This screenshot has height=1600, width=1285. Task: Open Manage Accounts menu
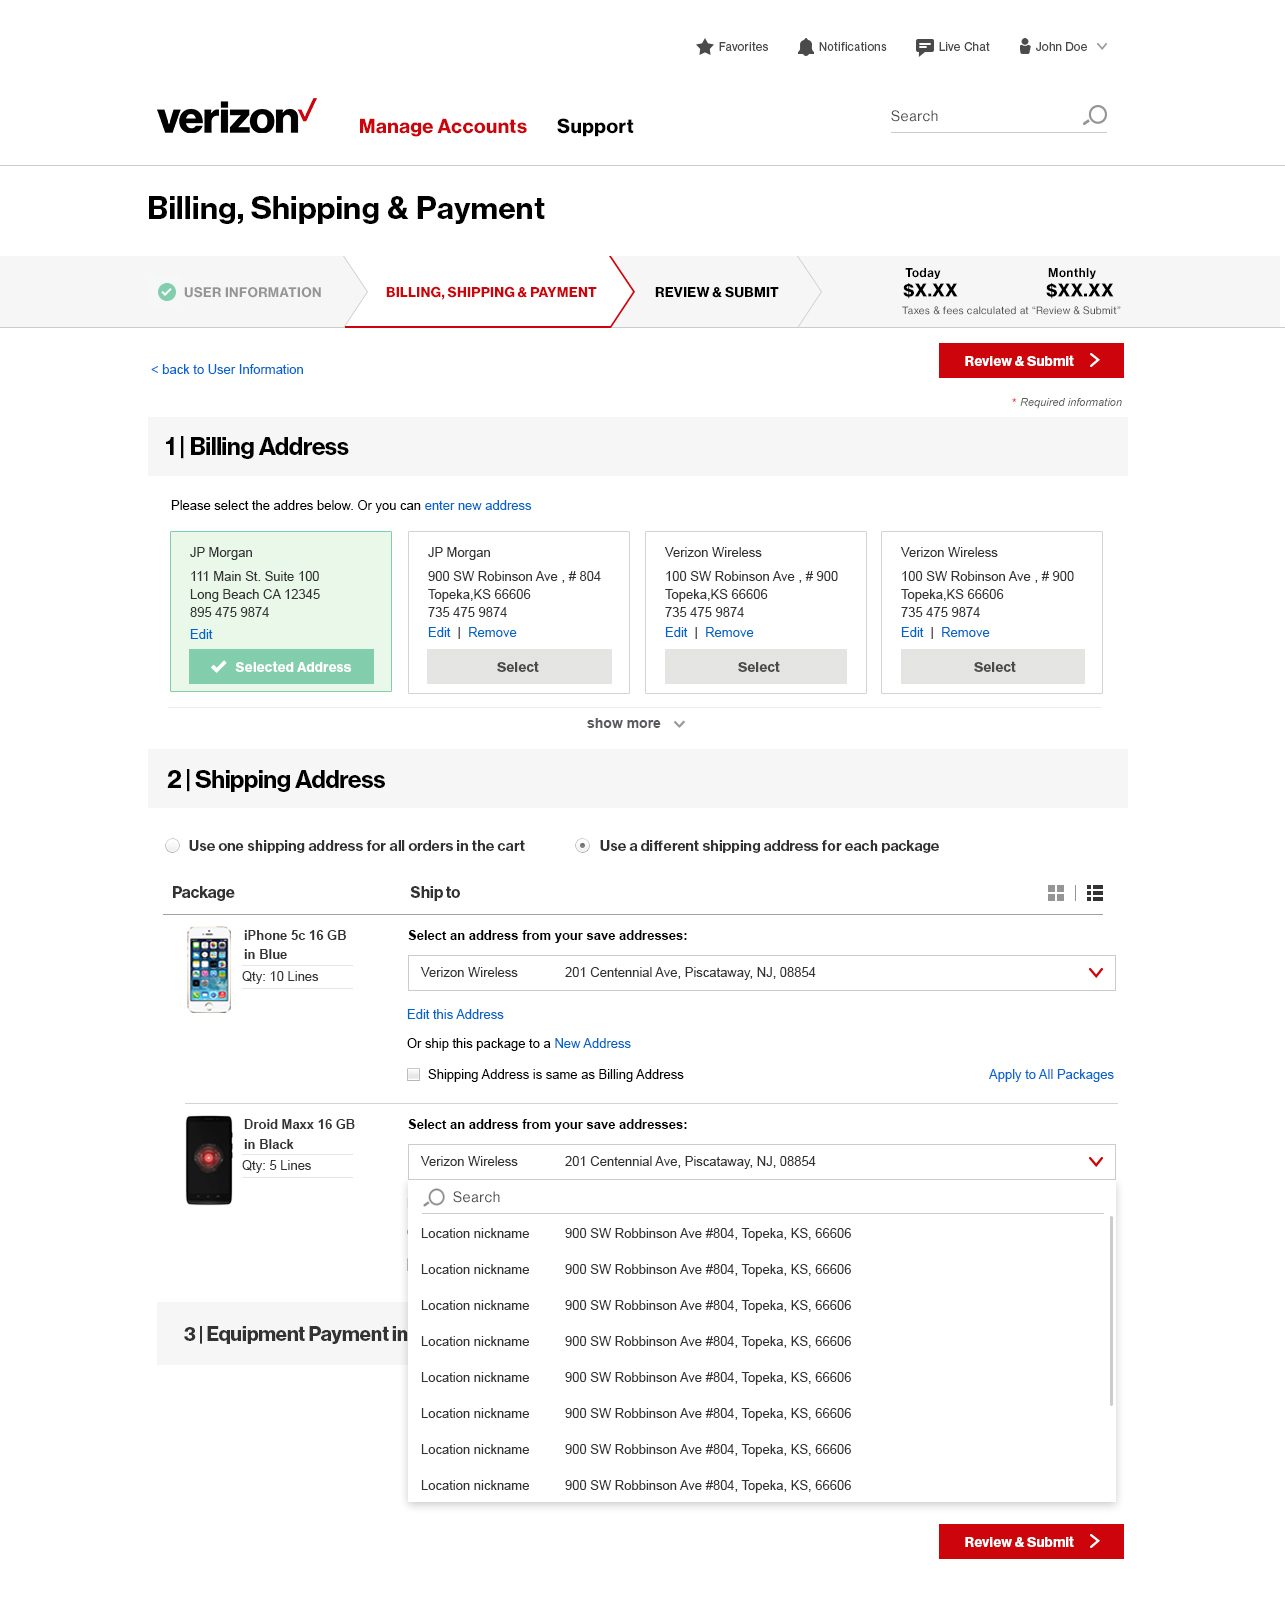443,126
